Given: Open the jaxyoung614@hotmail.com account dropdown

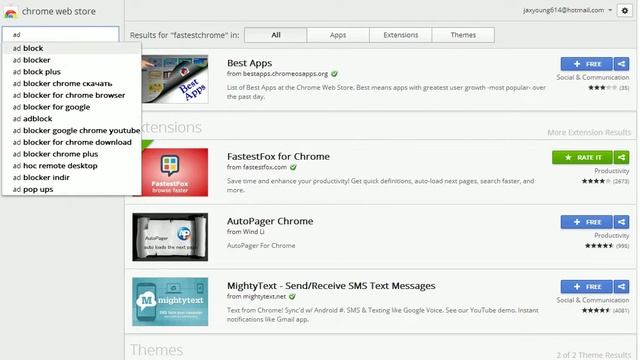Looking at the screenshot, I should pyautogui.click(x=568, y=10).
